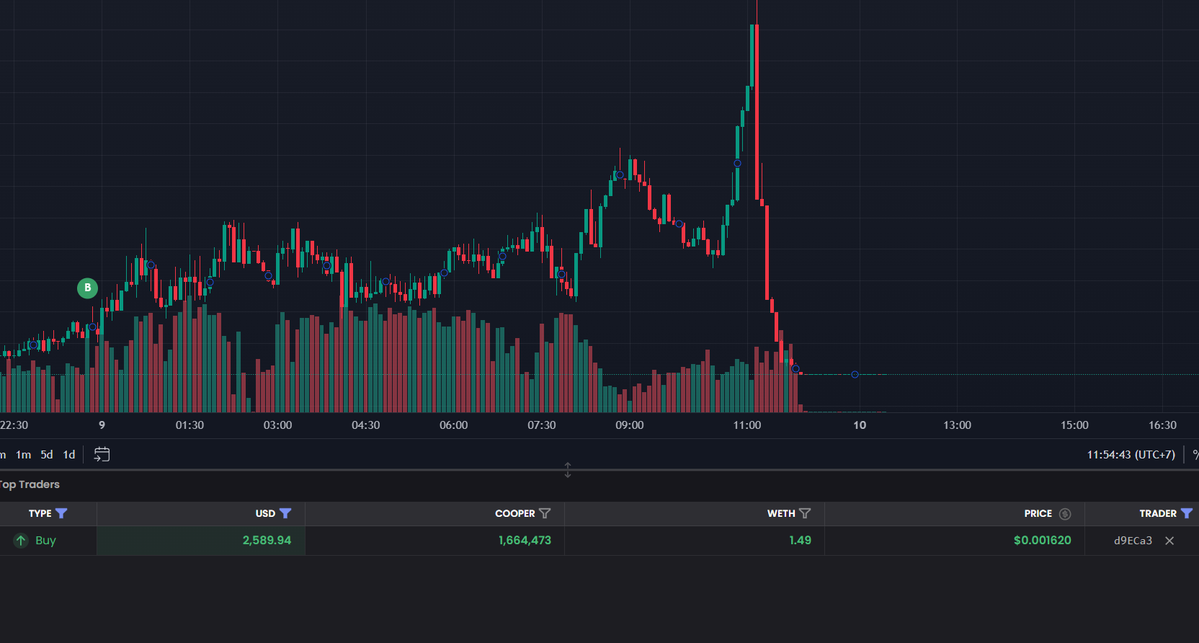The image size is (1199, 643).
Task: Click the 09:00 time axis label
Action: 629,425
